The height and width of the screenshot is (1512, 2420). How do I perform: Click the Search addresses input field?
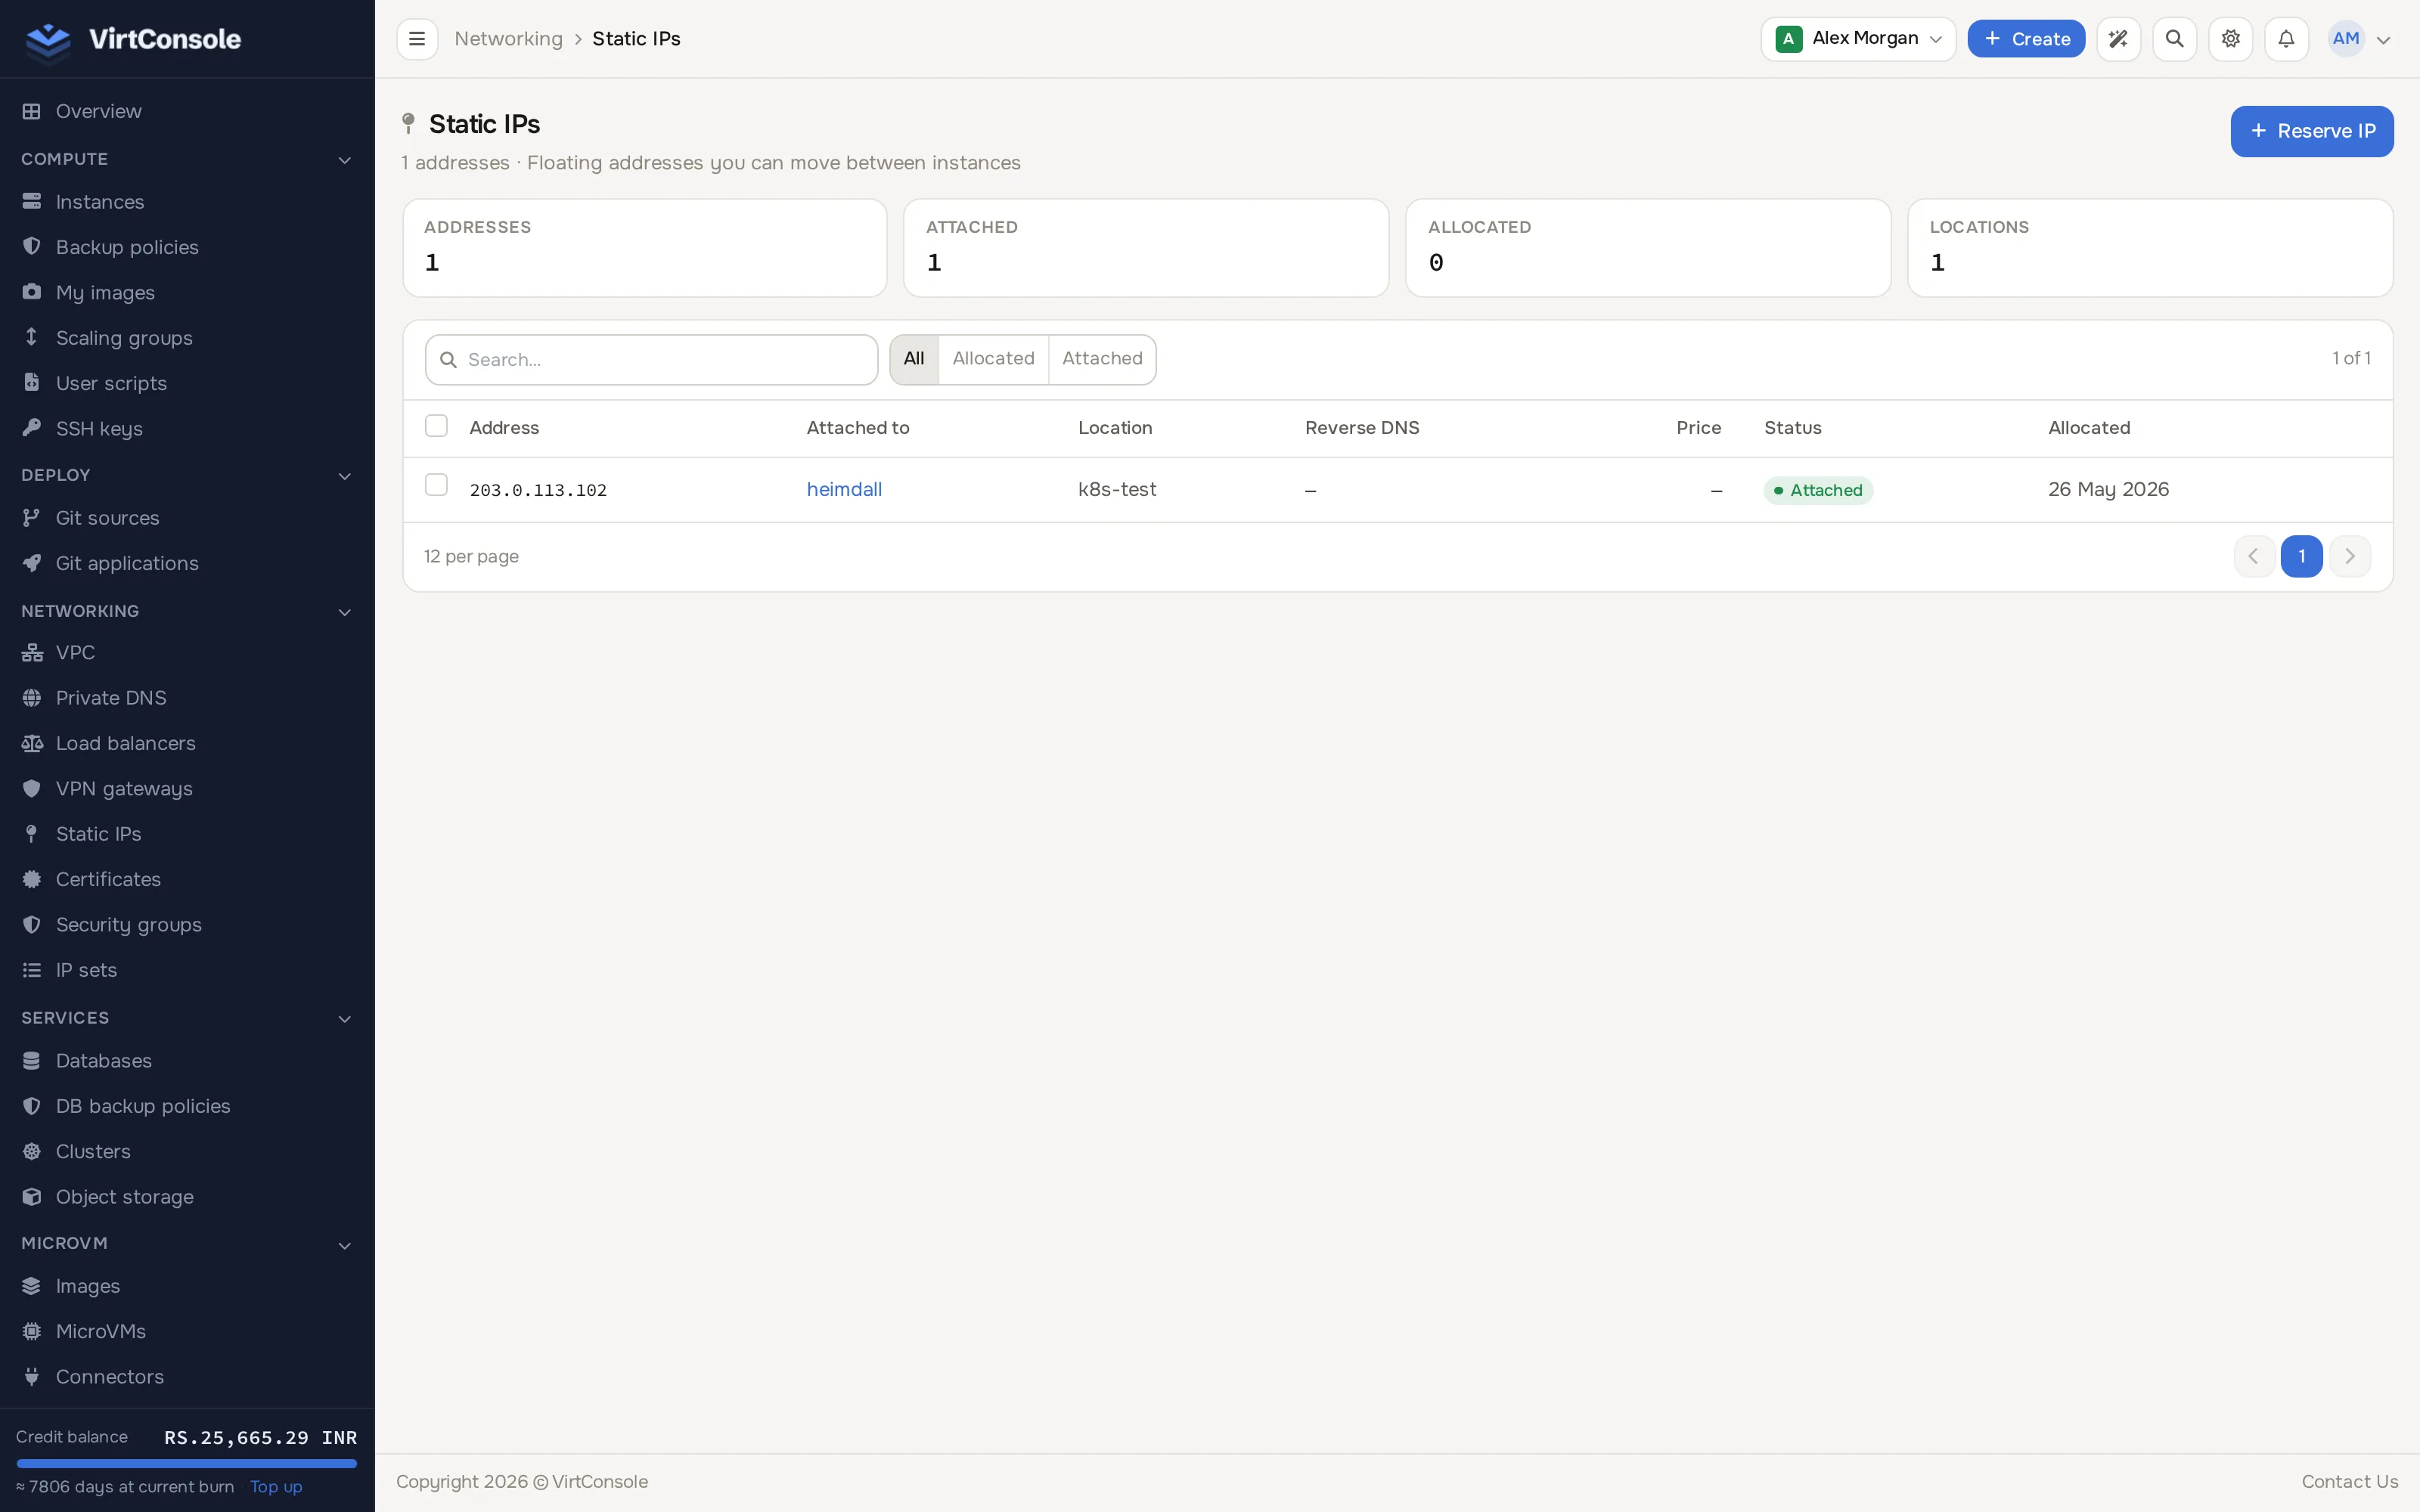click(651, 360)
